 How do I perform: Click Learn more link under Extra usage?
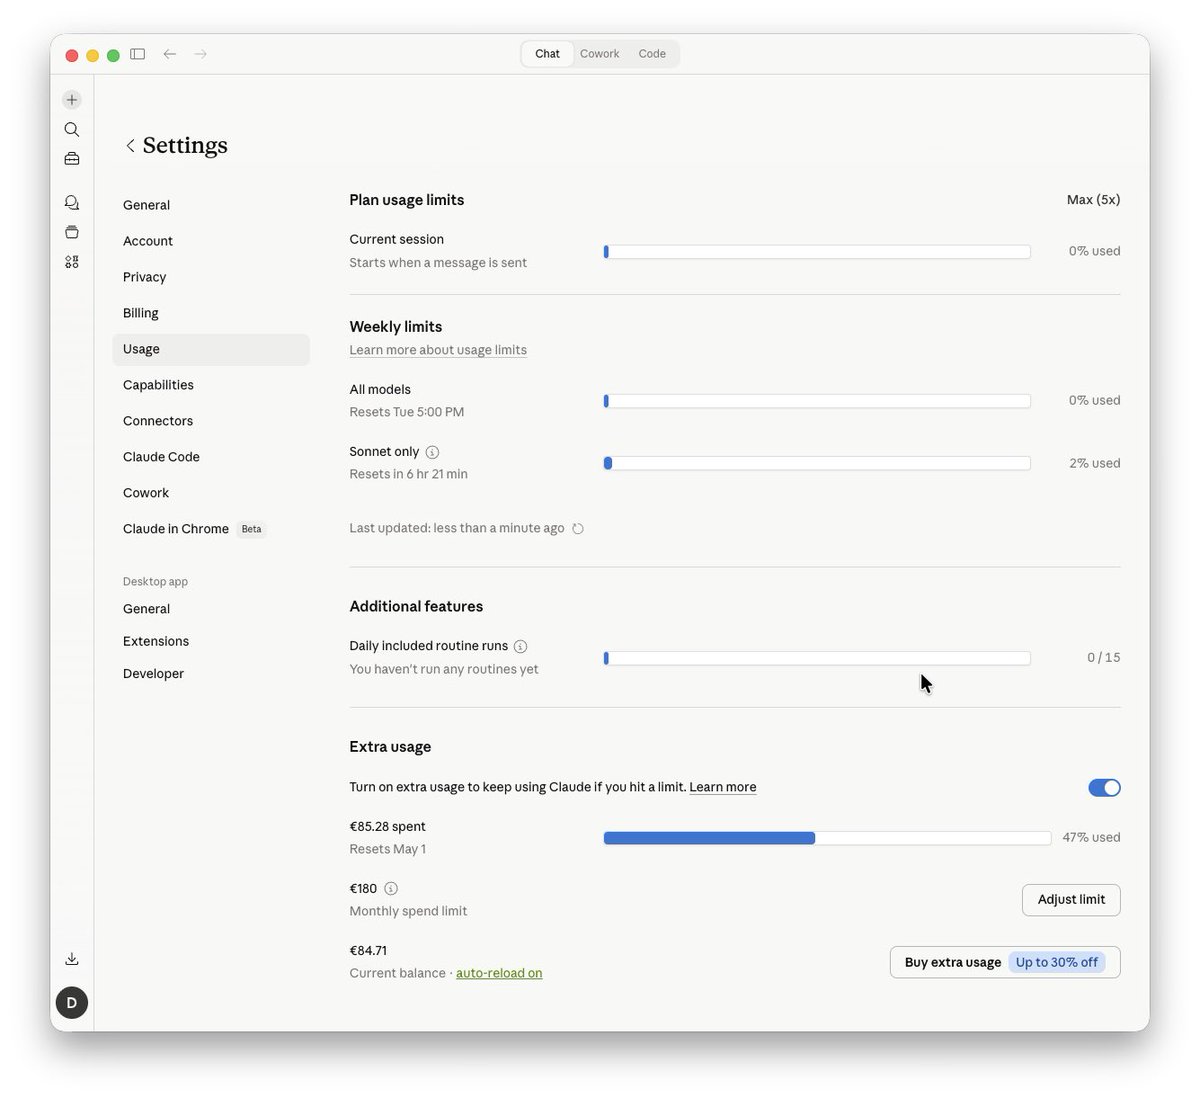coord(723,787)
